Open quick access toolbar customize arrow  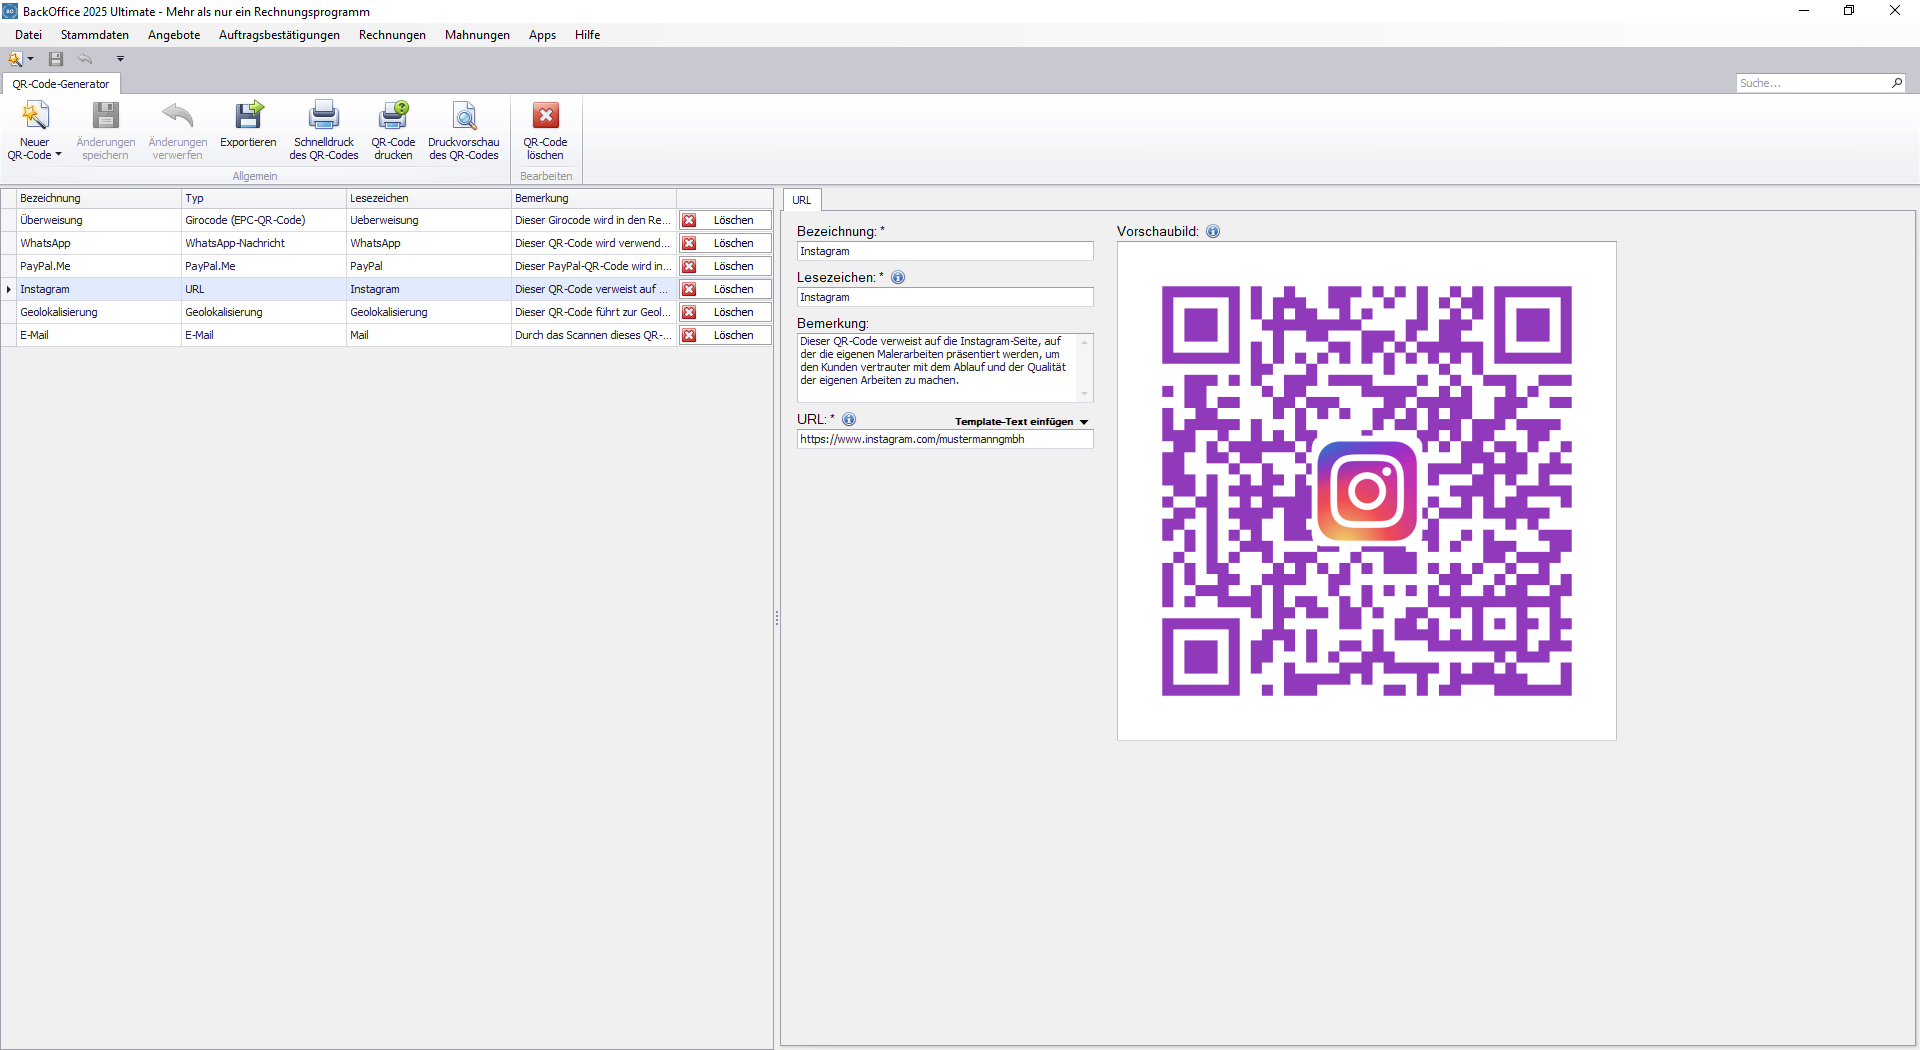click(120, 59)
